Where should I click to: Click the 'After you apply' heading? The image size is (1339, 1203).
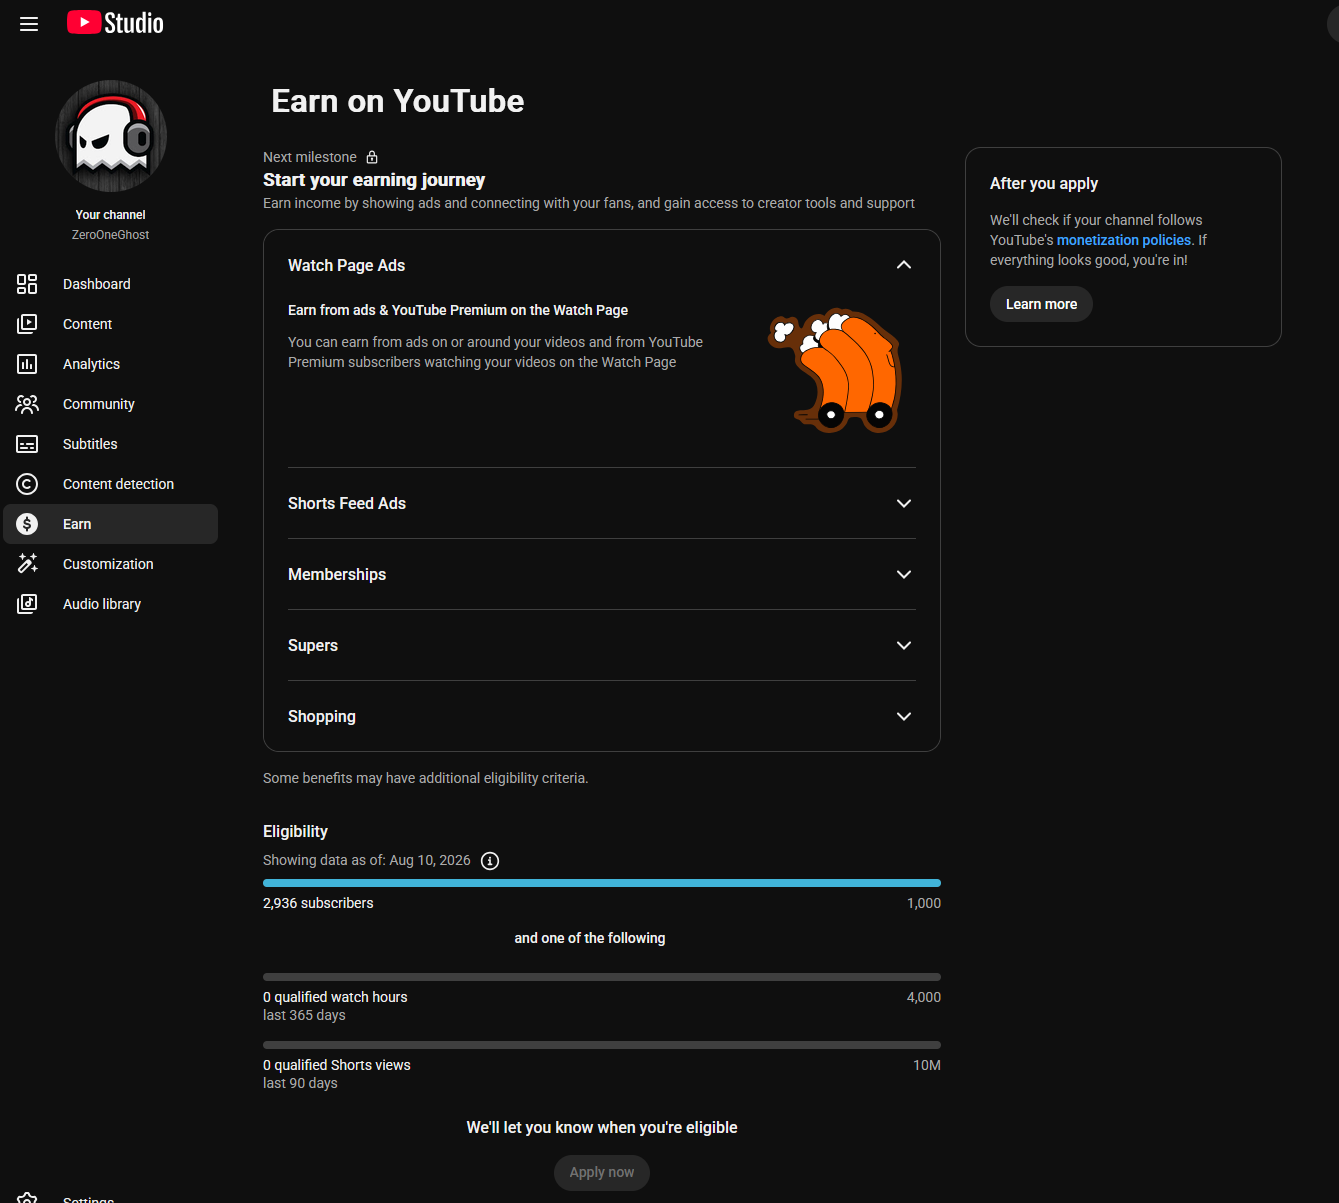click(x=1044, y=184)
